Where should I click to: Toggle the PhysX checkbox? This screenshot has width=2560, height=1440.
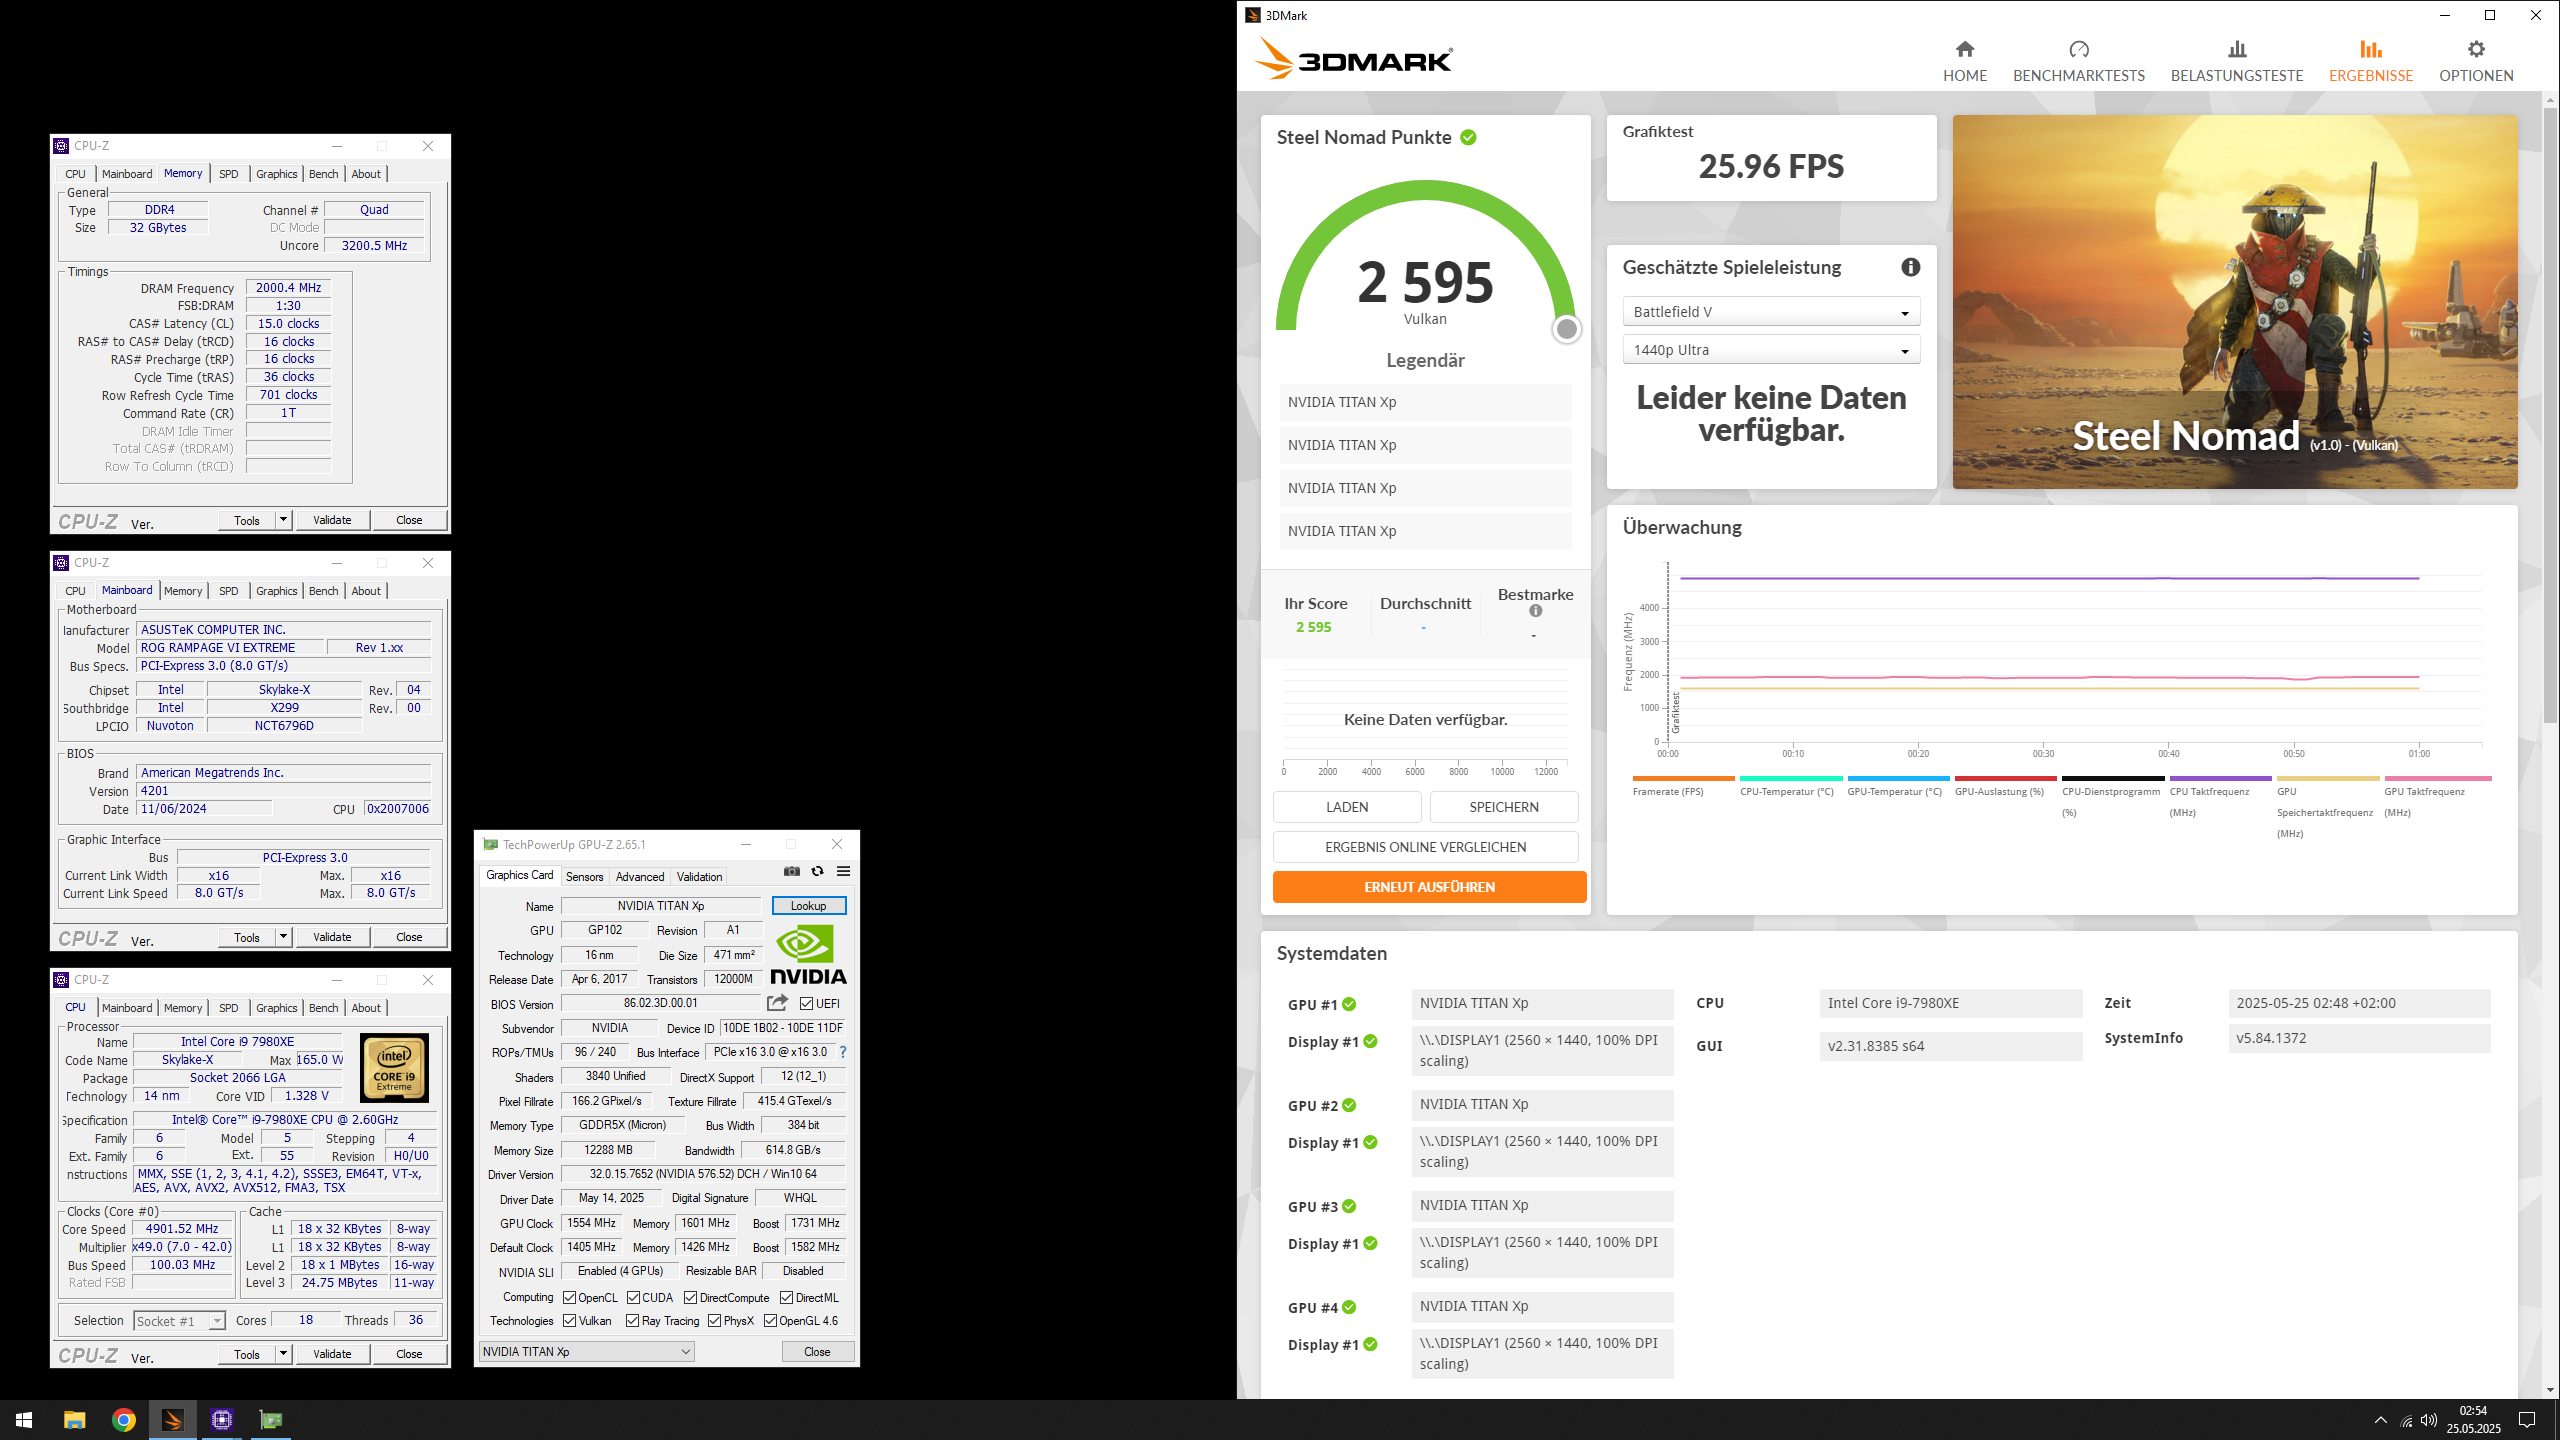pyautogui.click(x=714, y=1321)
